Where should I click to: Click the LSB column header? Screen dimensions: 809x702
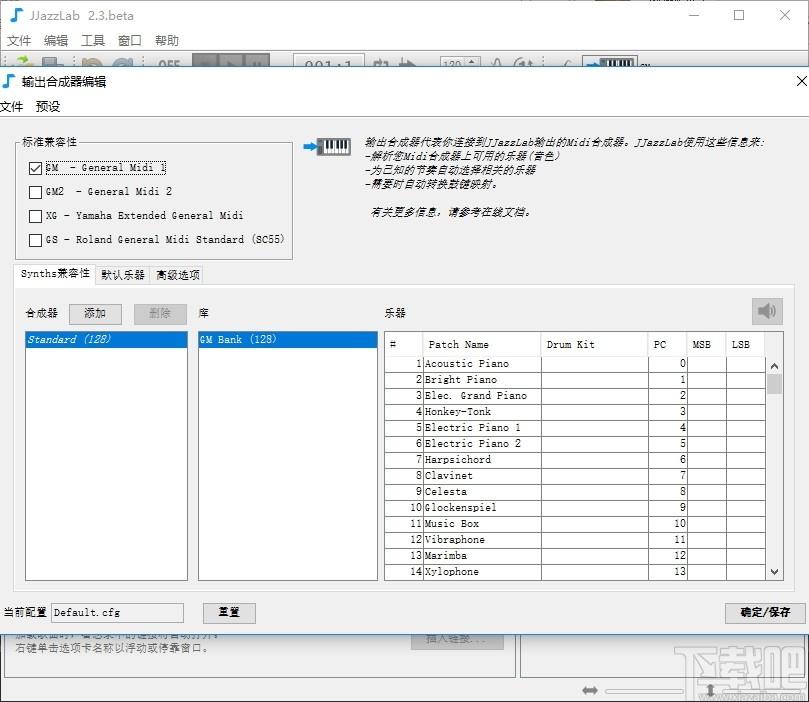(746, 345)
